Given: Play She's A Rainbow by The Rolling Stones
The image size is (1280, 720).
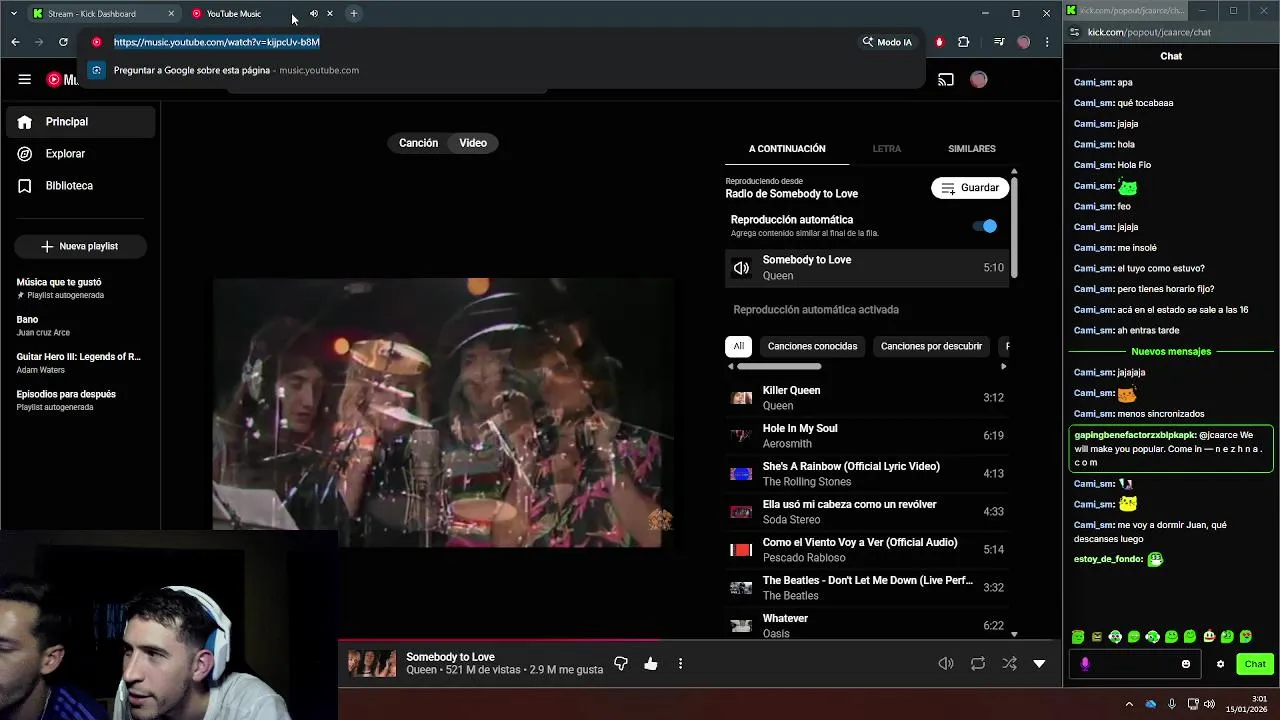Looking at the screenshot, I should pos(866,474).
